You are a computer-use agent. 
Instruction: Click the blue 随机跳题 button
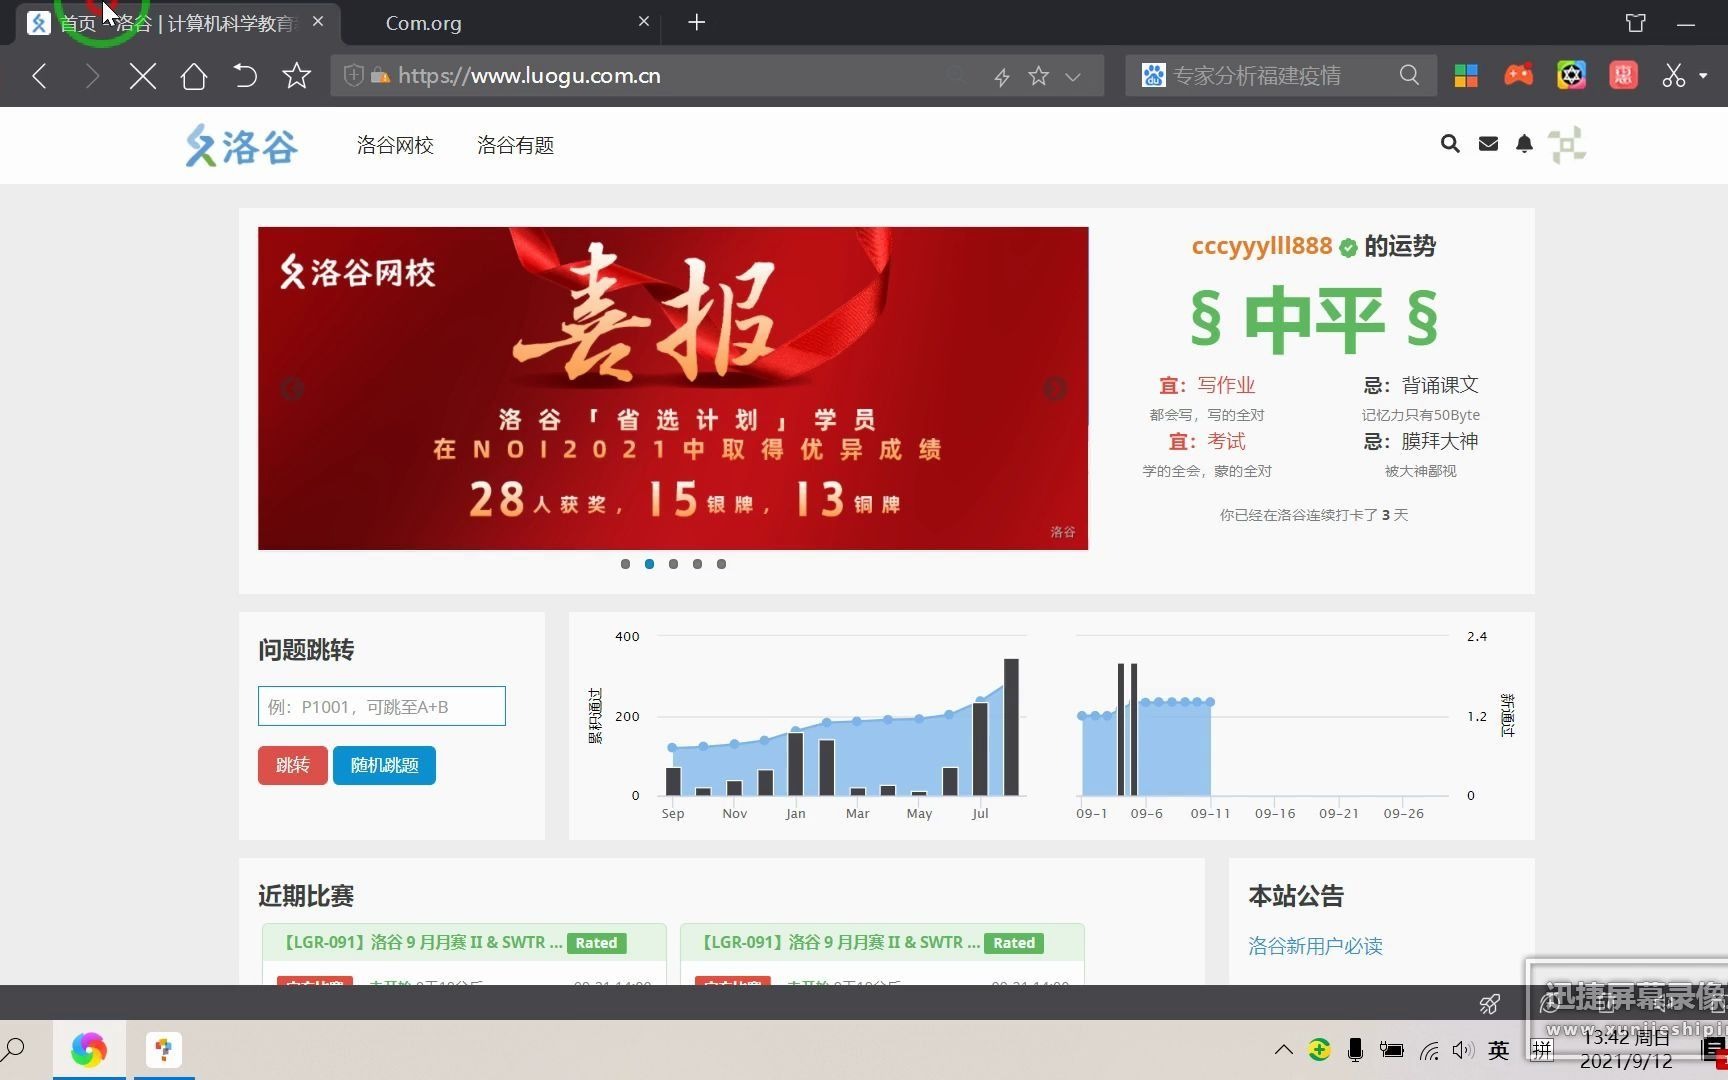[x=384, y=765]
